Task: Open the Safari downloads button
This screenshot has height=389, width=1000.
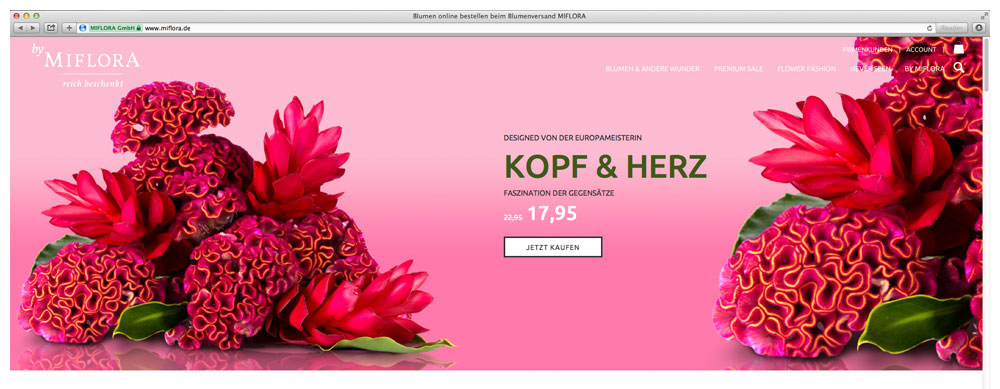Action: click(979, 28)
